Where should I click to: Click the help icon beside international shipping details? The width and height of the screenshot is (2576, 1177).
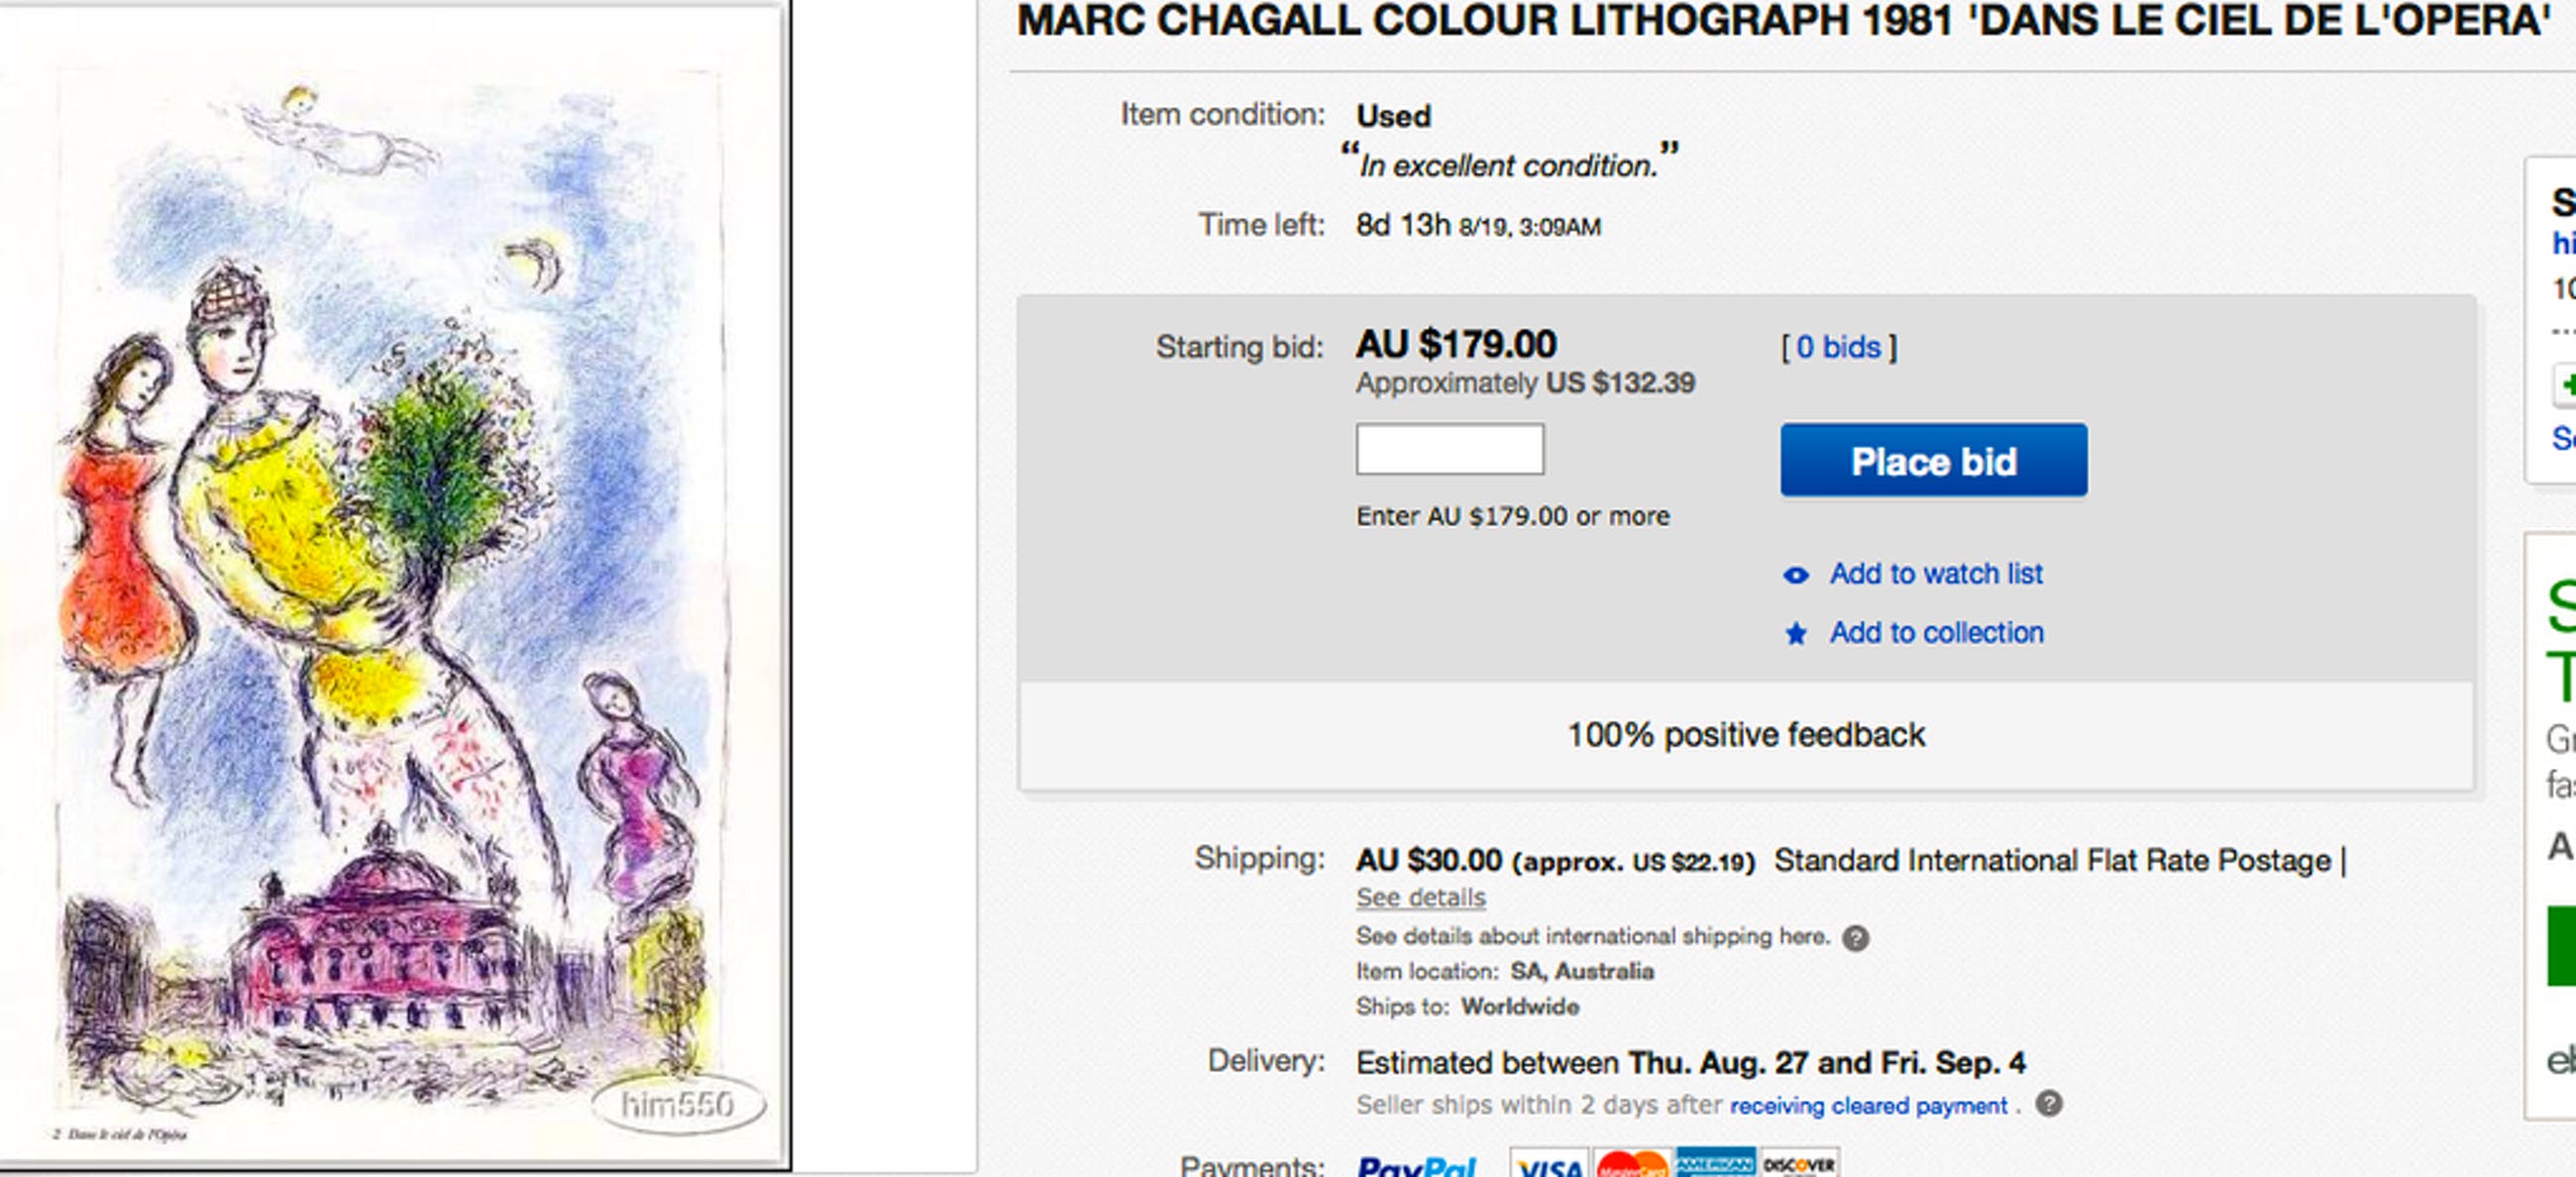1855,938
